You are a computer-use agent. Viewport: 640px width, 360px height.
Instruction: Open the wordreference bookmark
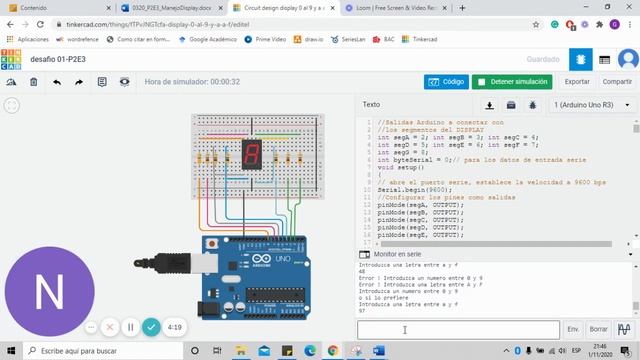[x=78, y=39]
